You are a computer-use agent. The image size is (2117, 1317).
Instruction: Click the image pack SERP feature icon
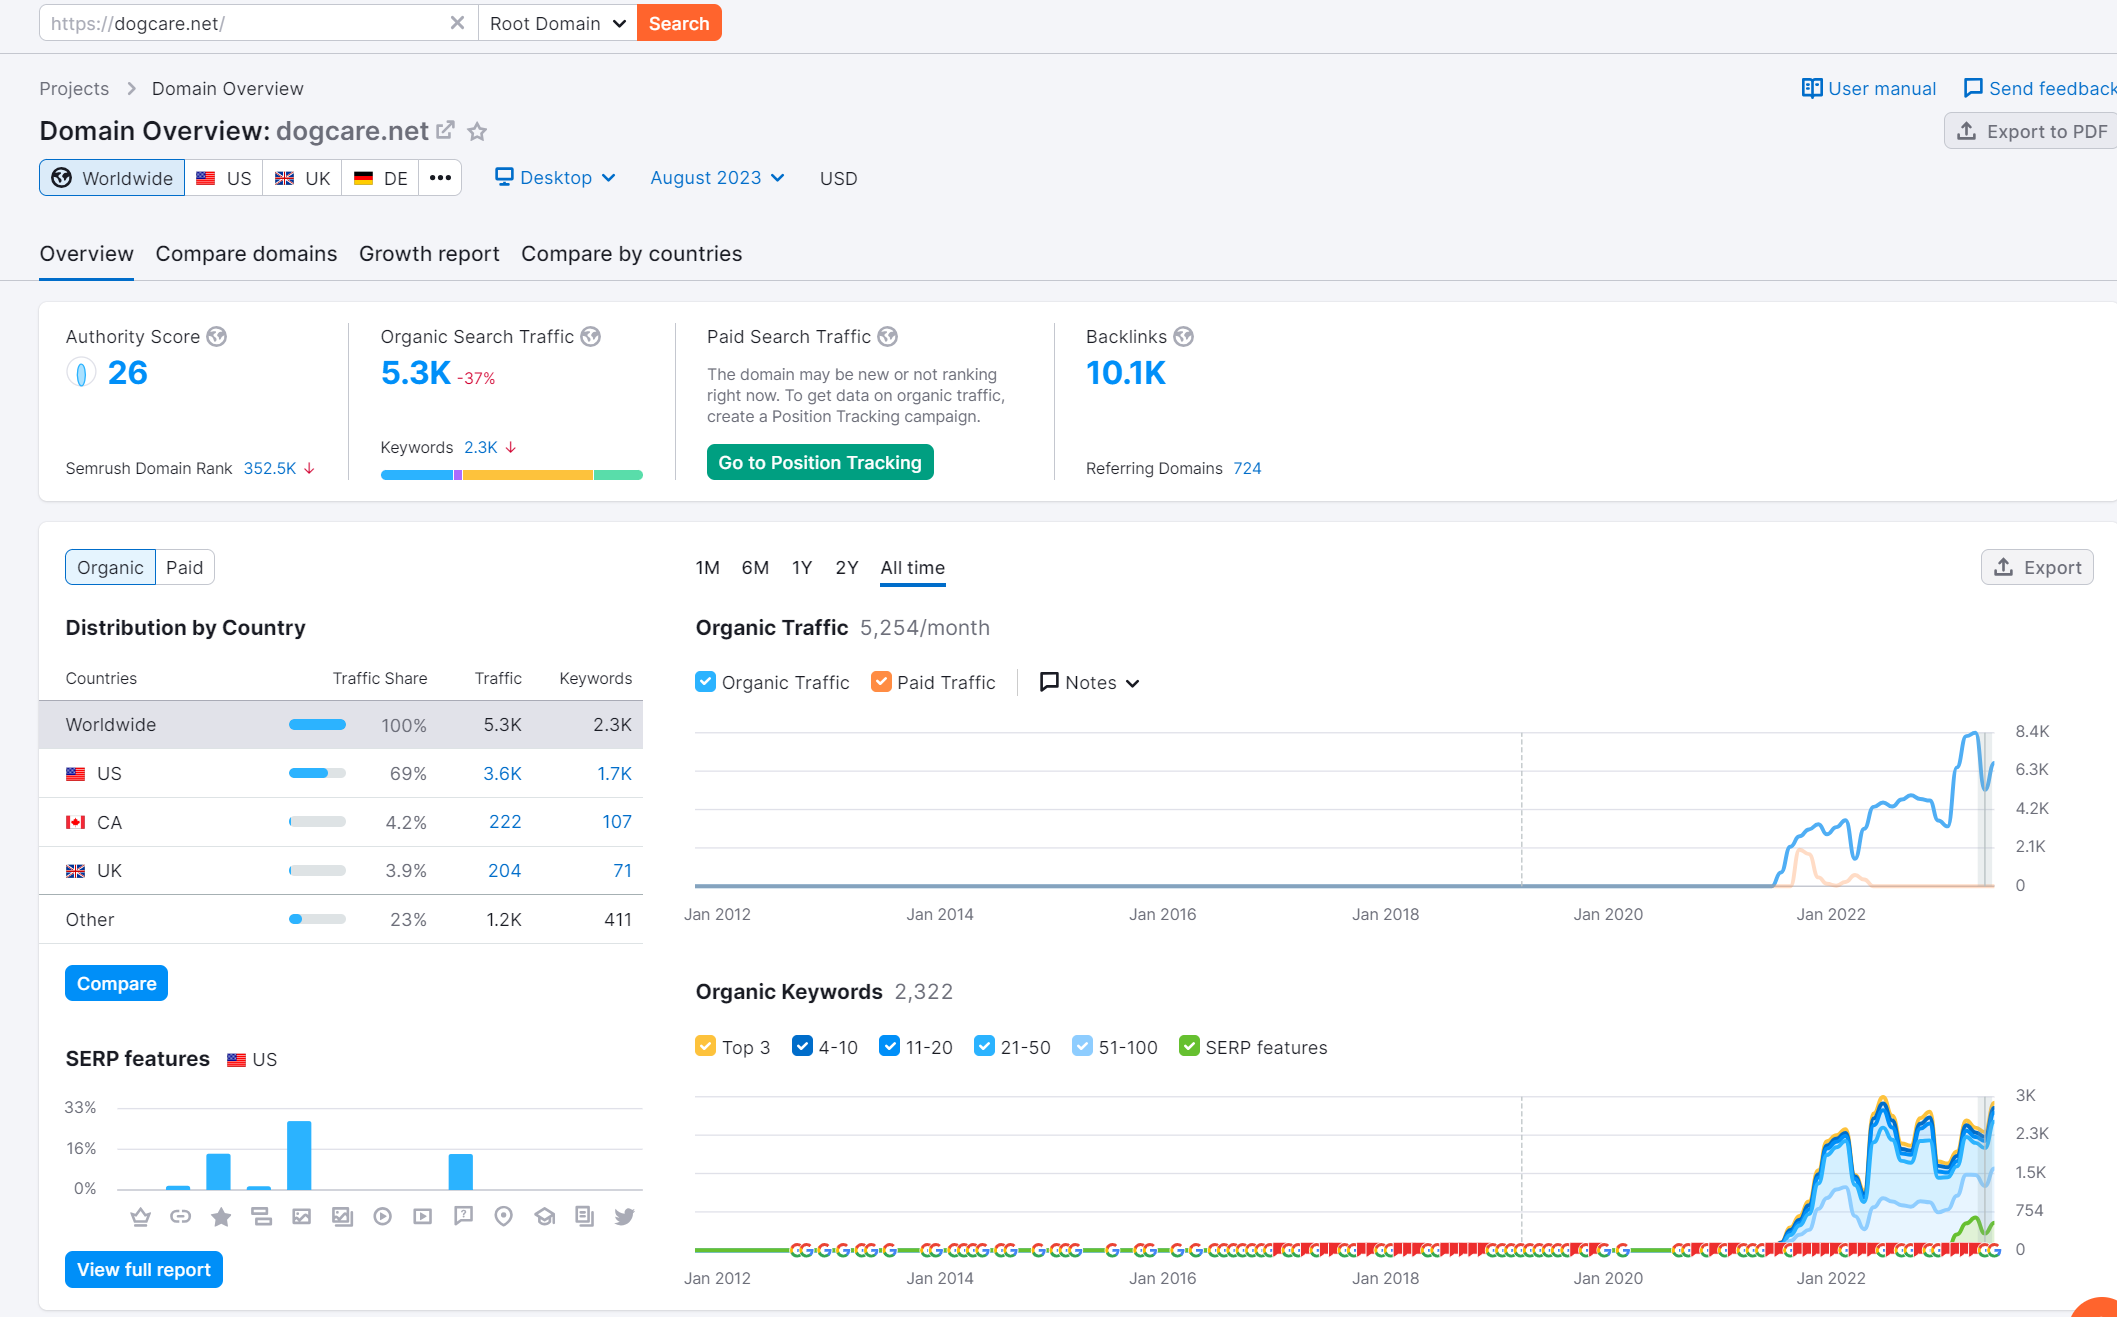[342, 1217]
